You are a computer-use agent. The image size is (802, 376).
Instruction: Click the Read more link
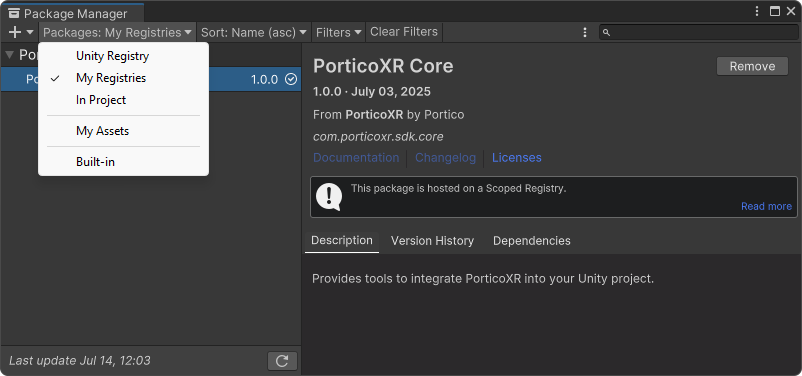point(766,206)
